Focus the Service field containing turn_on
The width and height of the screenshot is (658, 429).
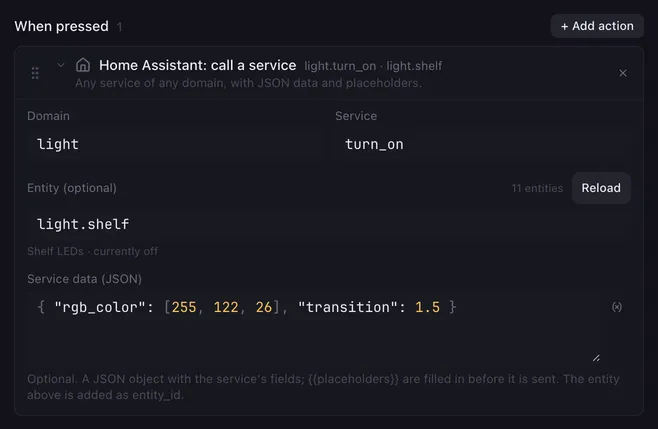(483, 144)
